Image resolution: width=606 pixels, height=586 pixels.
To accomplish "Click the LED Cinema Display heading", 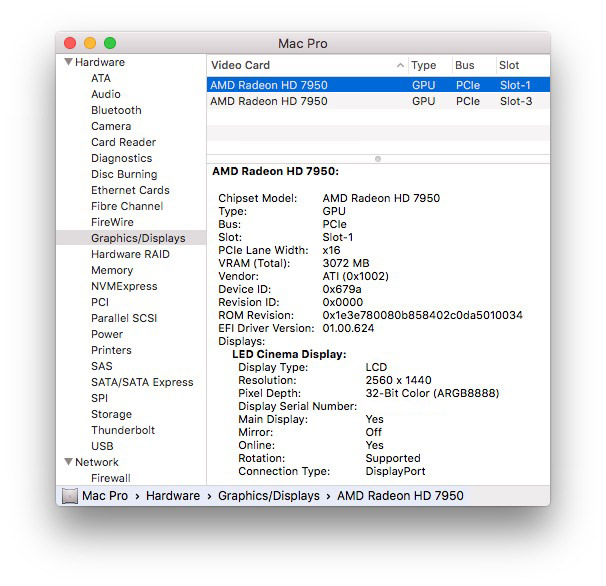I will (x=289, y=354).
